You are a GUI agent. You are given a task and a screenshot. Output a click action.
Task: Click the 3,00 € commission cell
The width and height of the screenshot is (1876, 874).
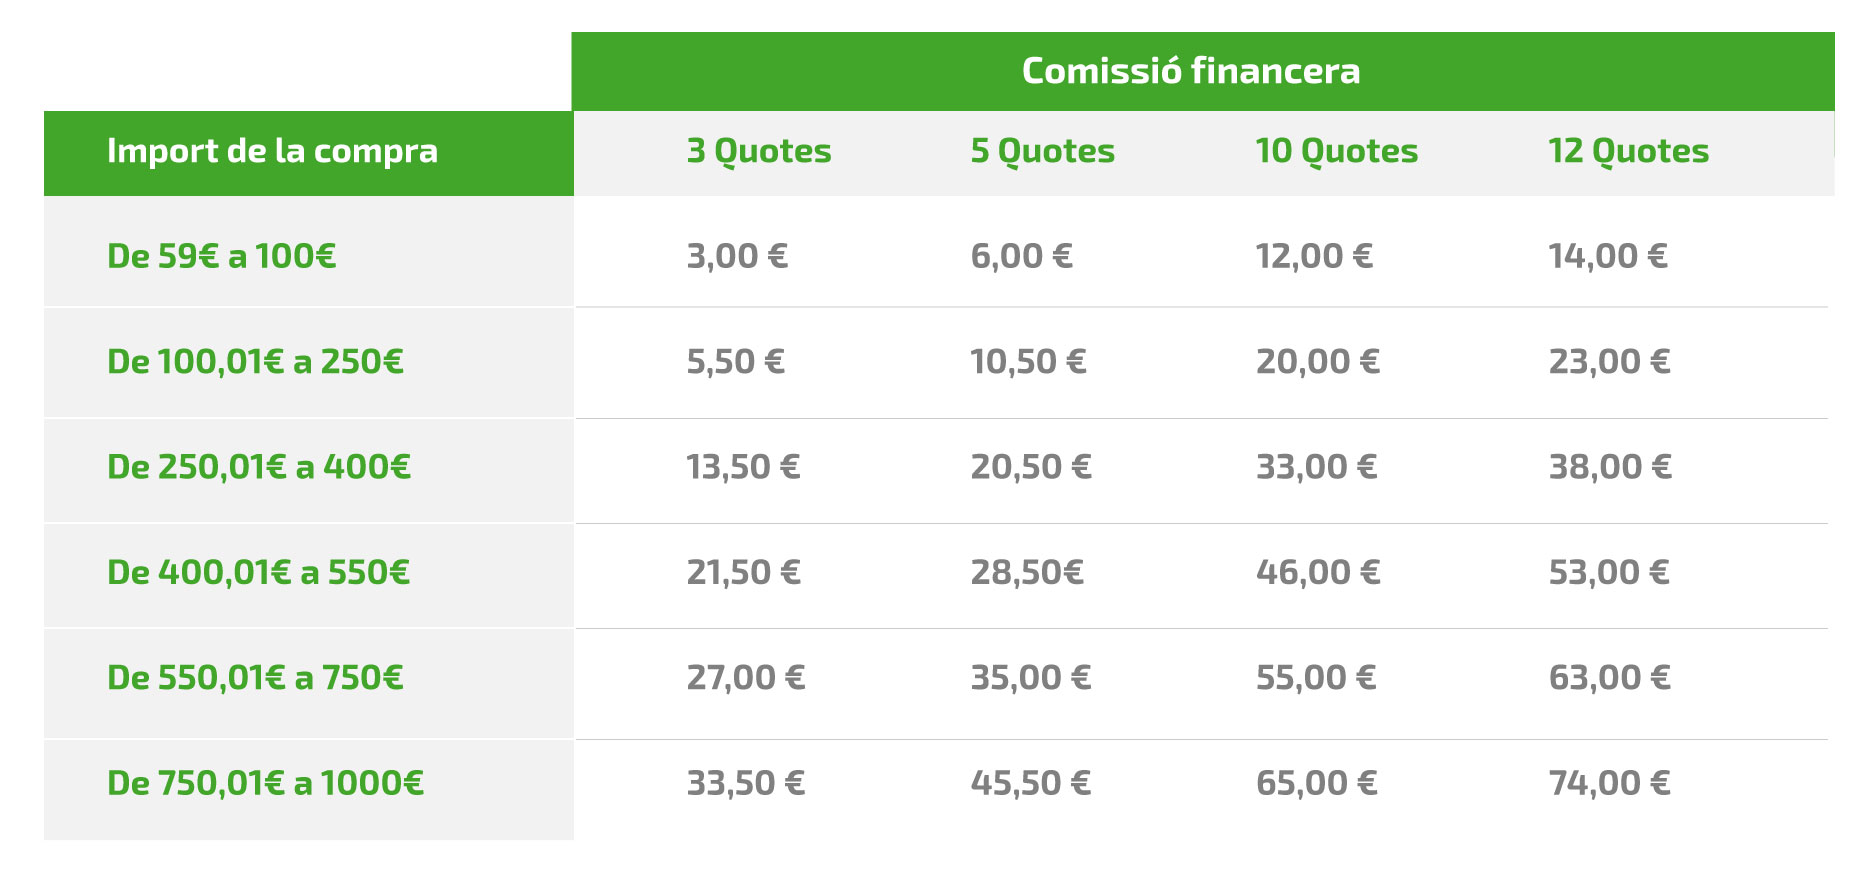click(x=737, y=256)
